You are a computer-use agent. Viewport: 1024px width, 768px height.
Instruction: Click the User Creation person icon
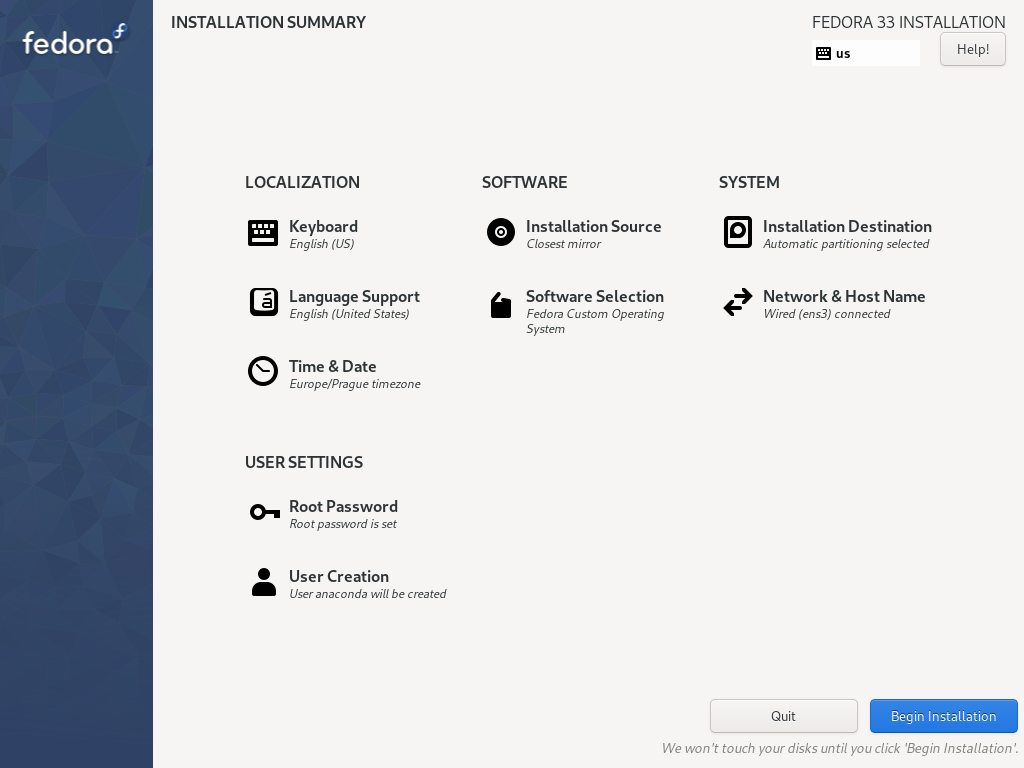tap(264, 582)
